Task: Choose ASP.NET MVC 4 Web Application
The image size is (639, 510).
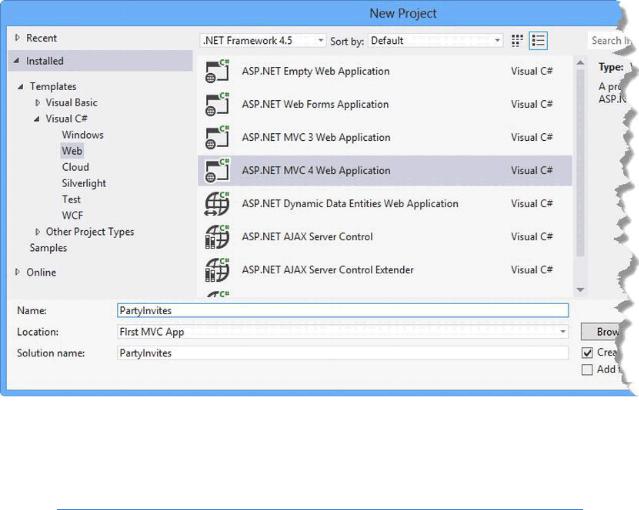Action: (385, 170)
